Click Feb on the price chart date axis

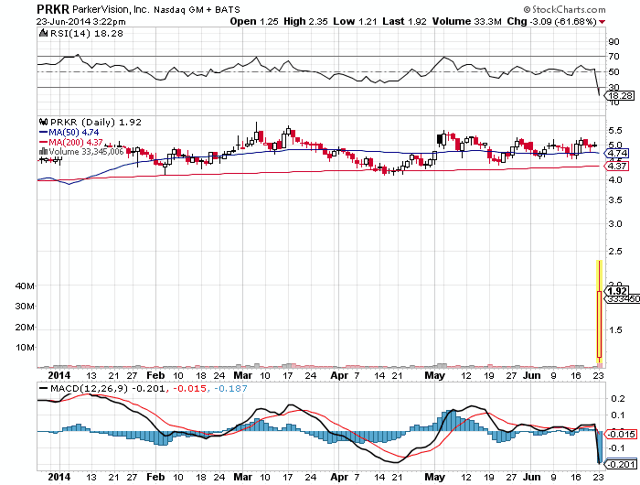click(x=156, y=376)
